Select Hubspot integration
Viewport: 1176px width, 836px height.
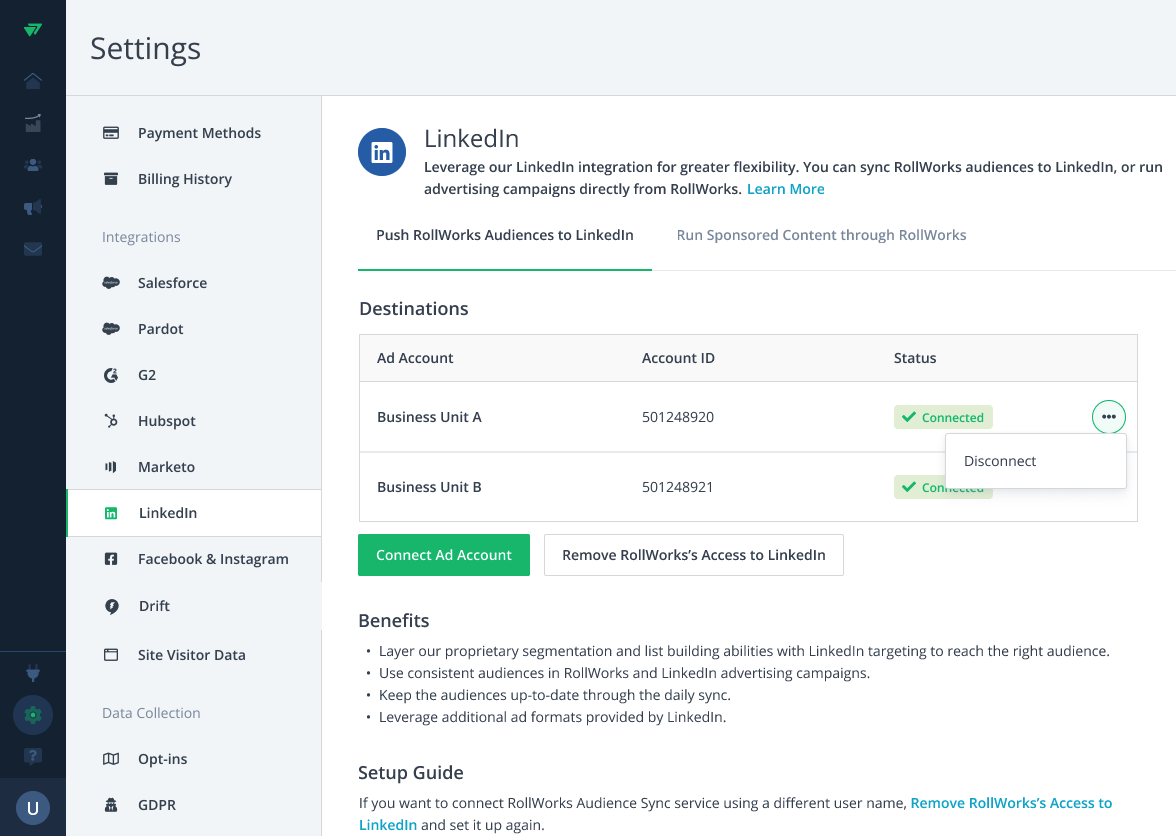(x=166, y=421)
